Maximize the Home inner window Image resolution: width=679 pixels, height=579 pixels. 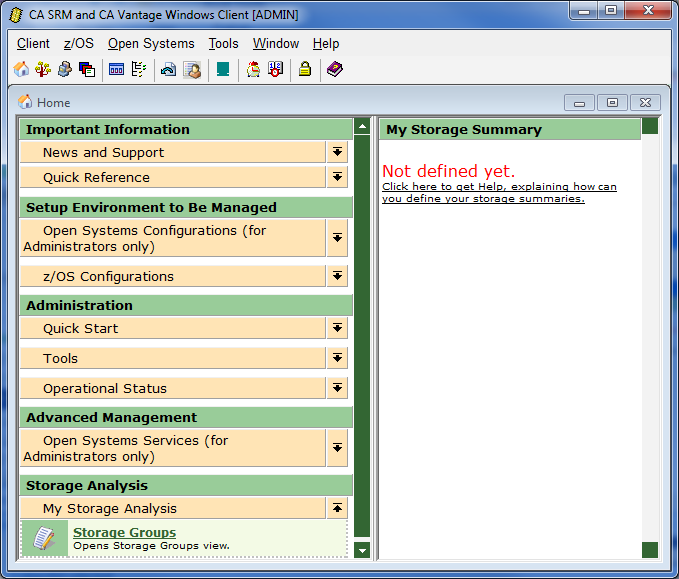[x=612, y=102]
